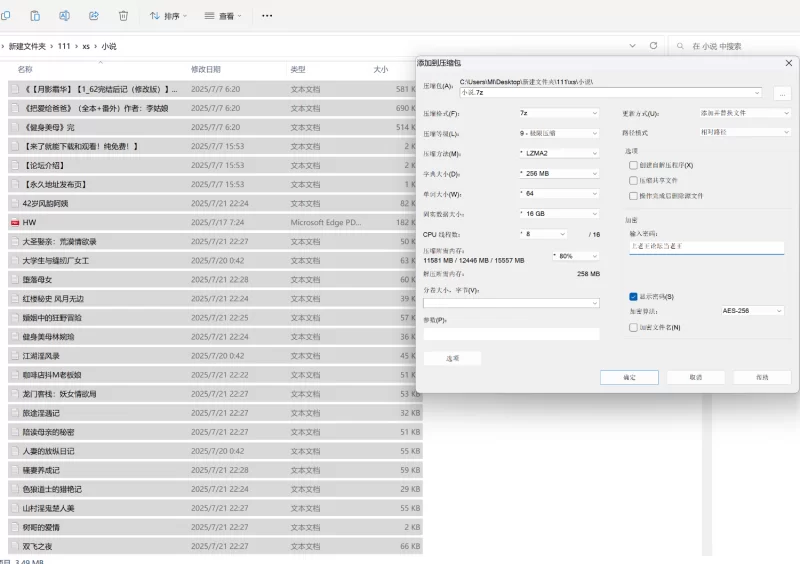
Task: Click the 输入密码 password field
Action: 706,247
